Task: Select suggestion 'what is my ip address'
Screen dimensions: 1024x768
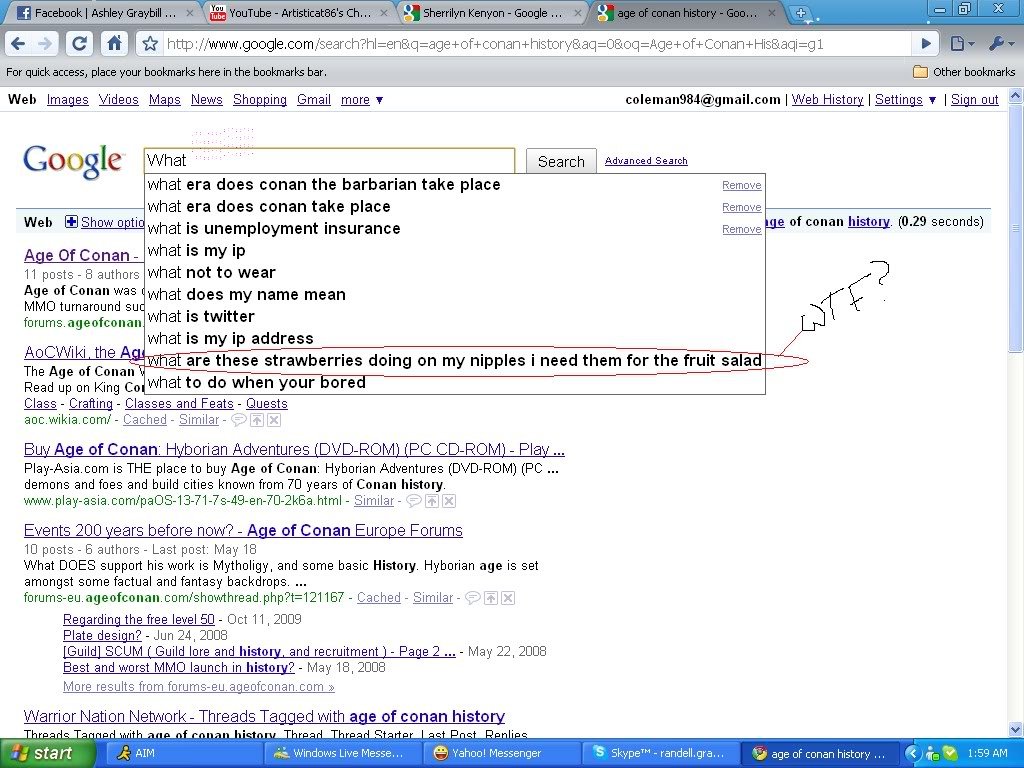Action: tap(455, 338)
